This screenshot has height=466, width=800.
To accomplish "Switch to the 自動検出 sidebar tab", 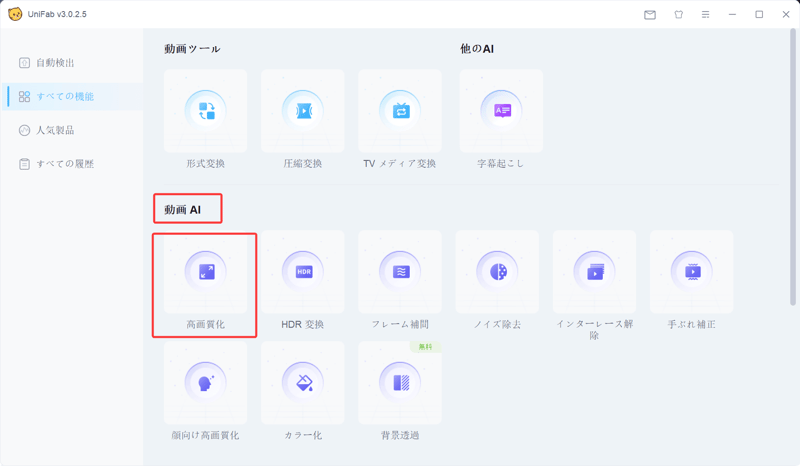I will coord(55,63).
